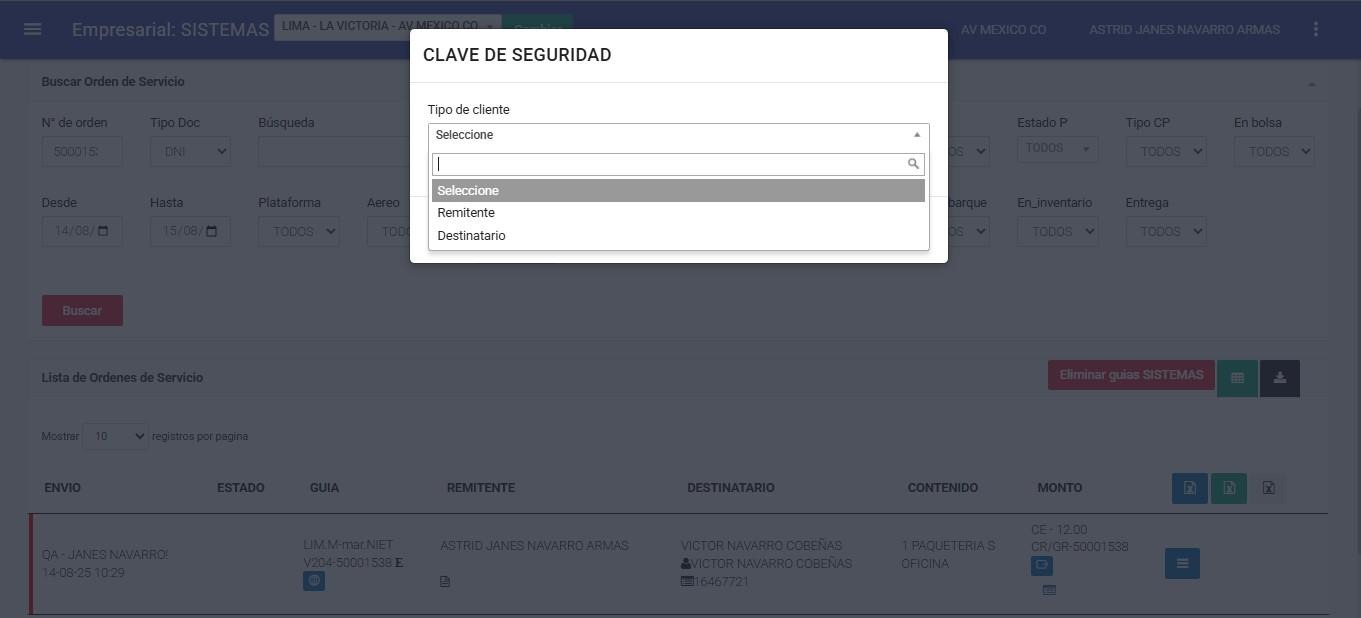Click the three-dot options icon in header

coord(1316,29)
